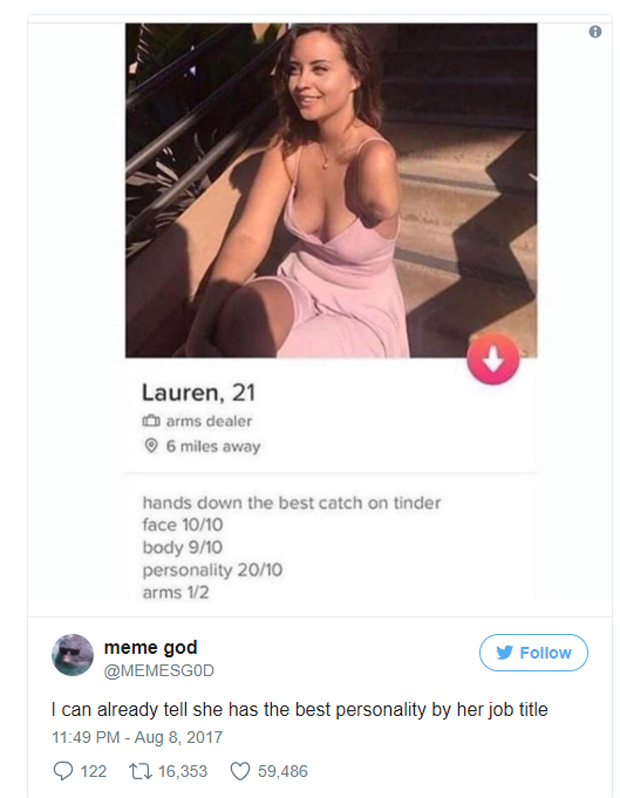
Task: Click the info icon in top-right corner
Action: tap(595, 32)
